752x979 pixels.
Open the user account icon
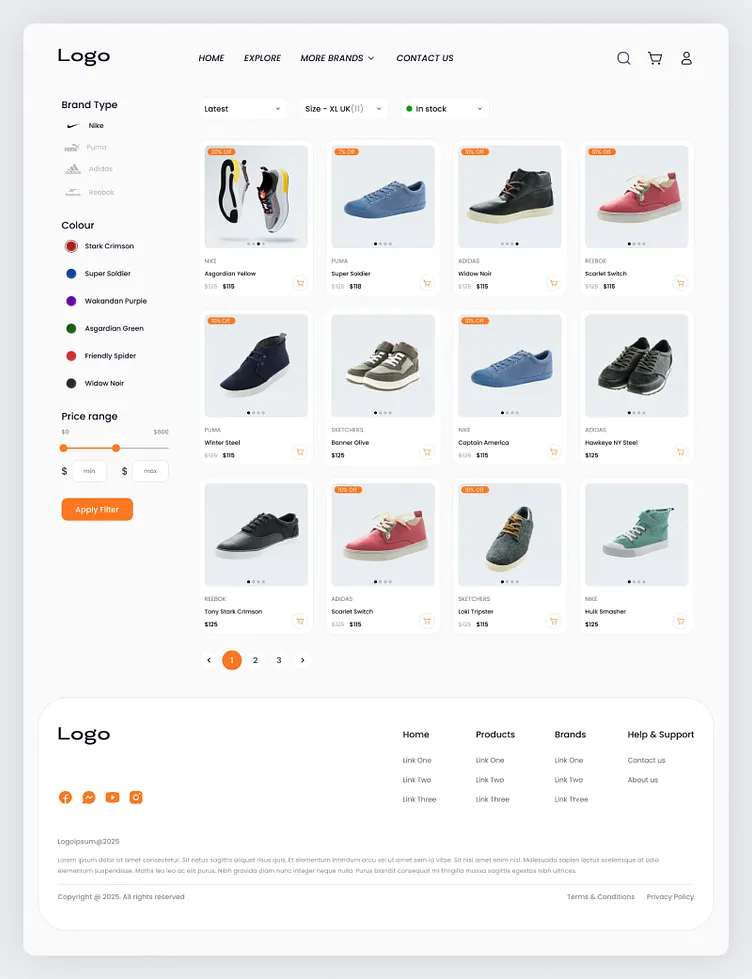[686, 58]
